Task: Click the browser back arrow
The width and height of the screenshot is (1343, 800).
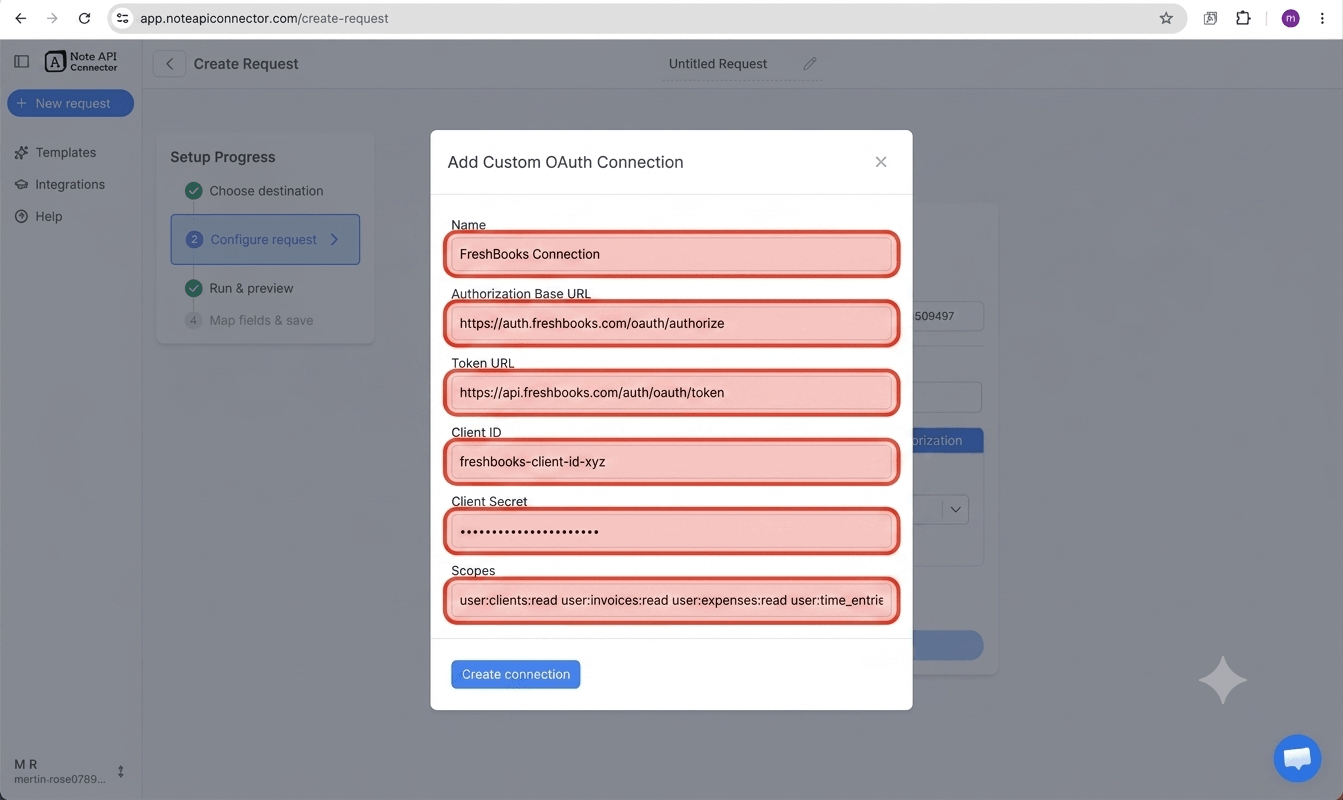Action: point(21,18)
